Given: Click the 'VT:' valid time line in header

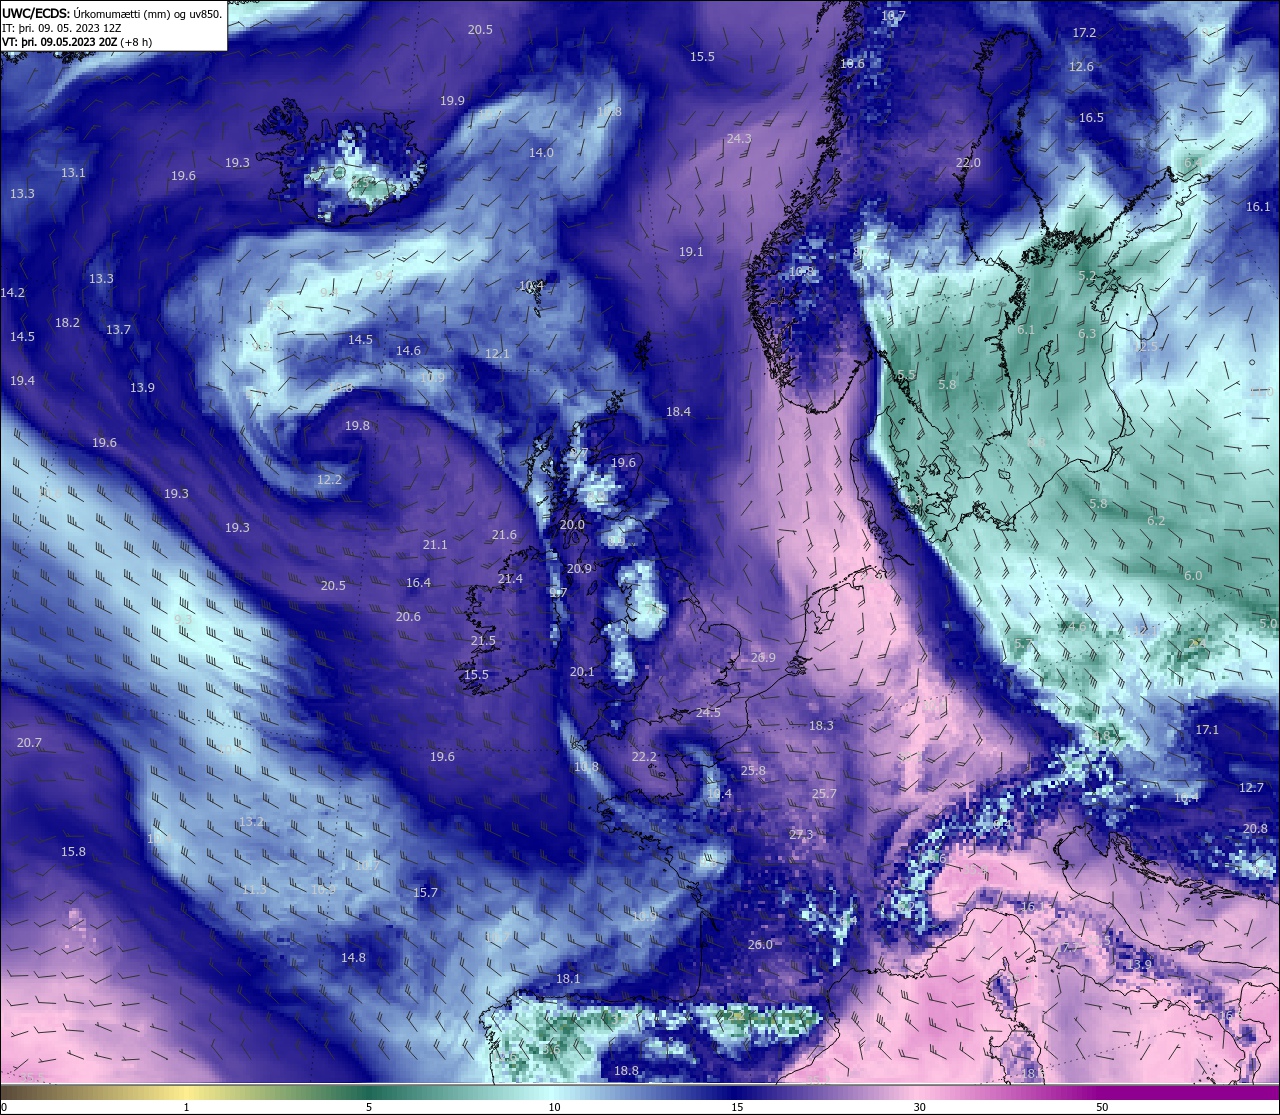Looking at the screenshot, I should pyautogui.click(x=77, y=42).
